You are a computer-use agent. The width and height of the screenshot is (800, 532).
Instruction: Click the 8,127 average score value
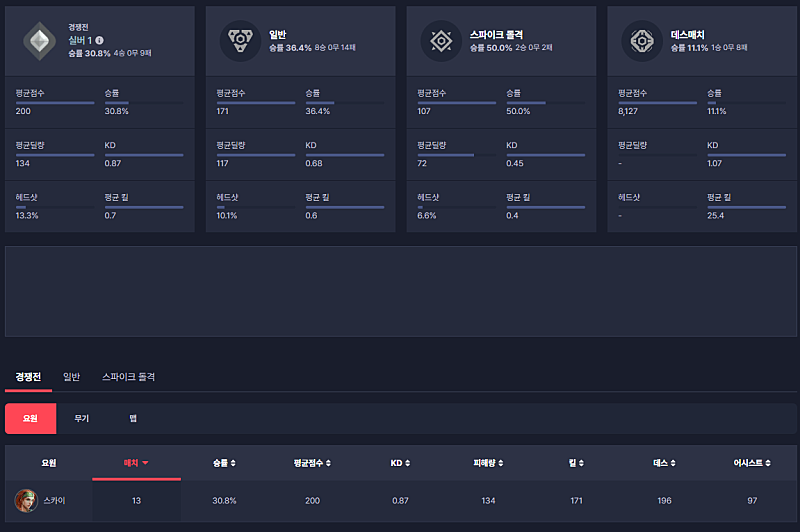pos(628,111)
